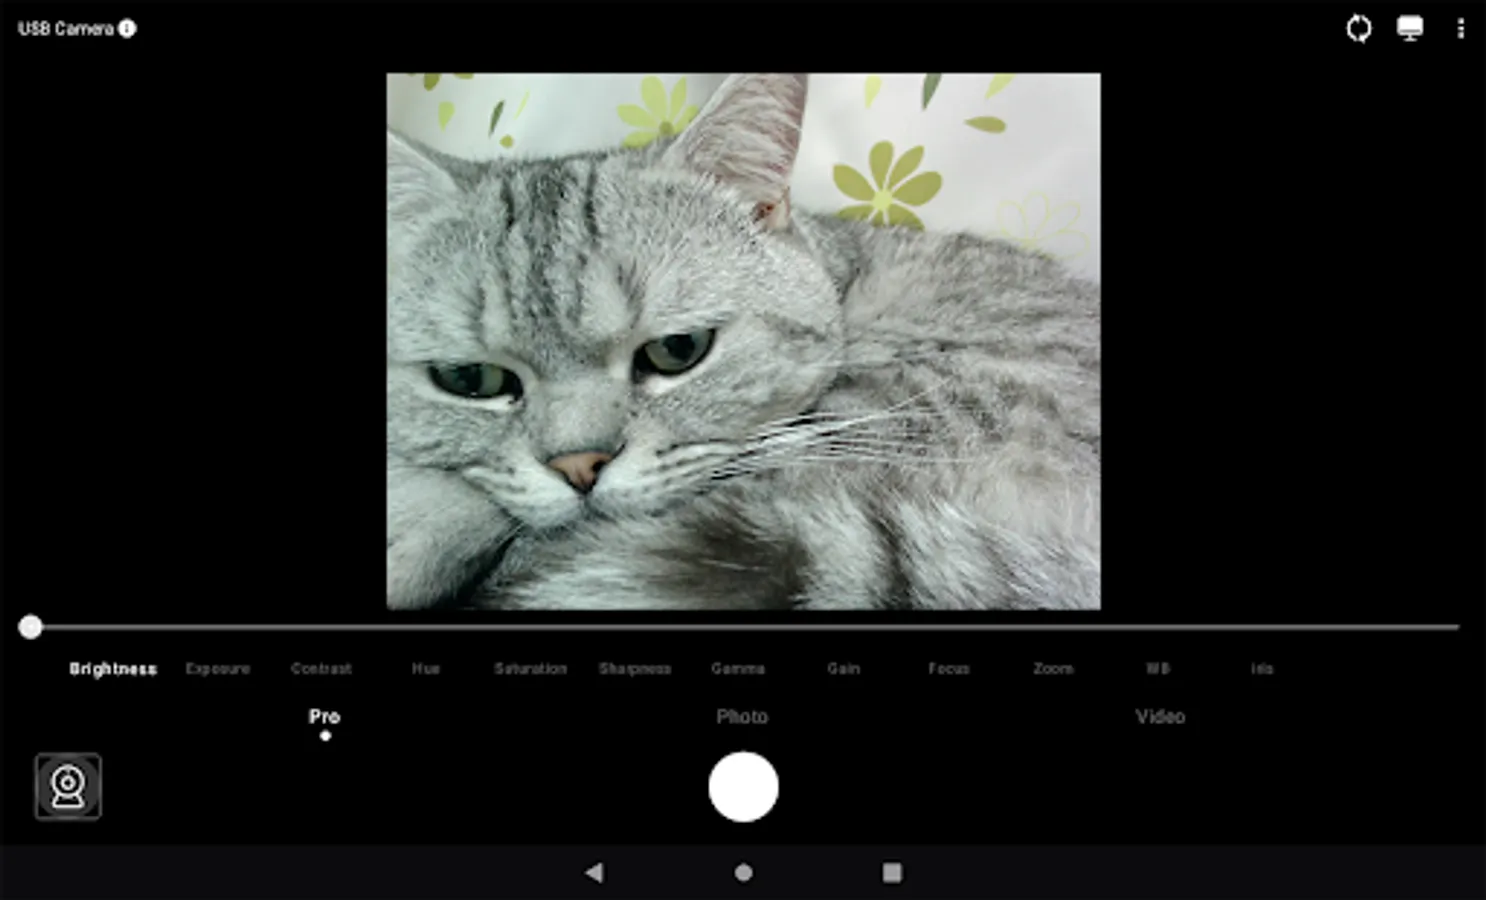Capture a photo with the shutter button
1486x900 pixels.
743,787
